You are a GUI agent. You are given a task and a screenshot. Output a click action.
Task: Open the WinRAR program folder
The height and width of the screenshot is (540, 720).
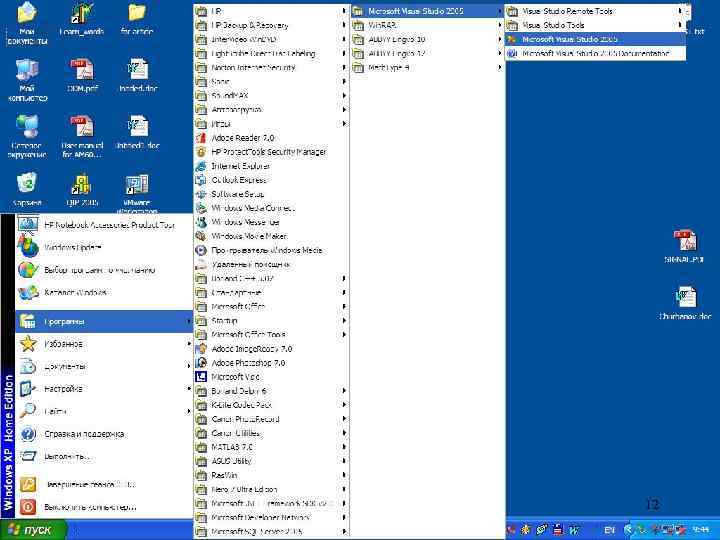pyautogui.click(x=427, y=25)
